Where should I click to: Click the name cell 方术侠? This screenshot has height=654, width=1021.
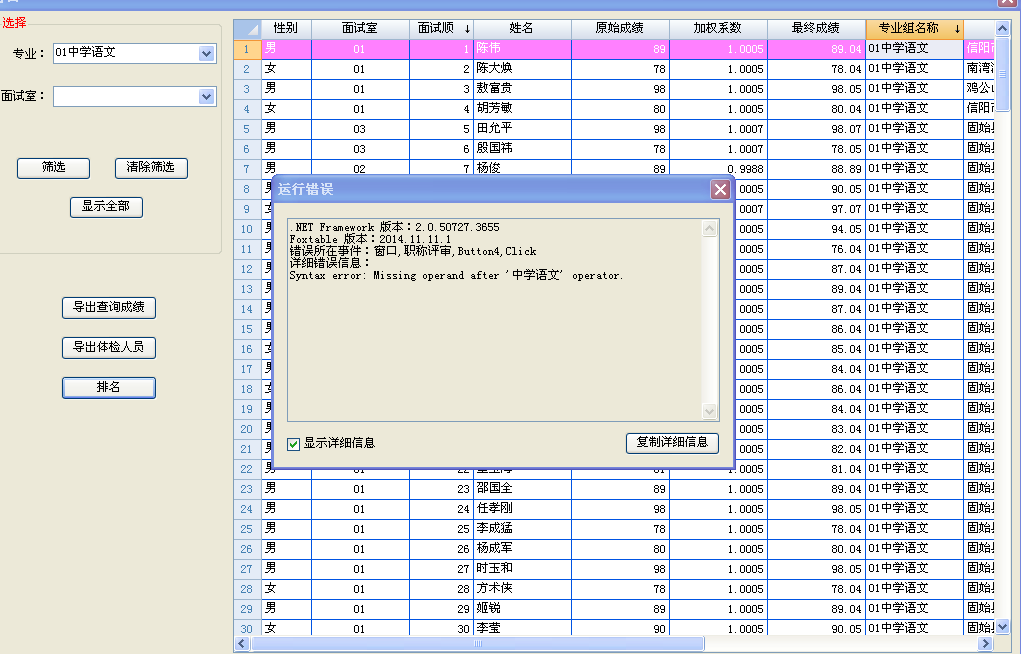pos(522,589)
